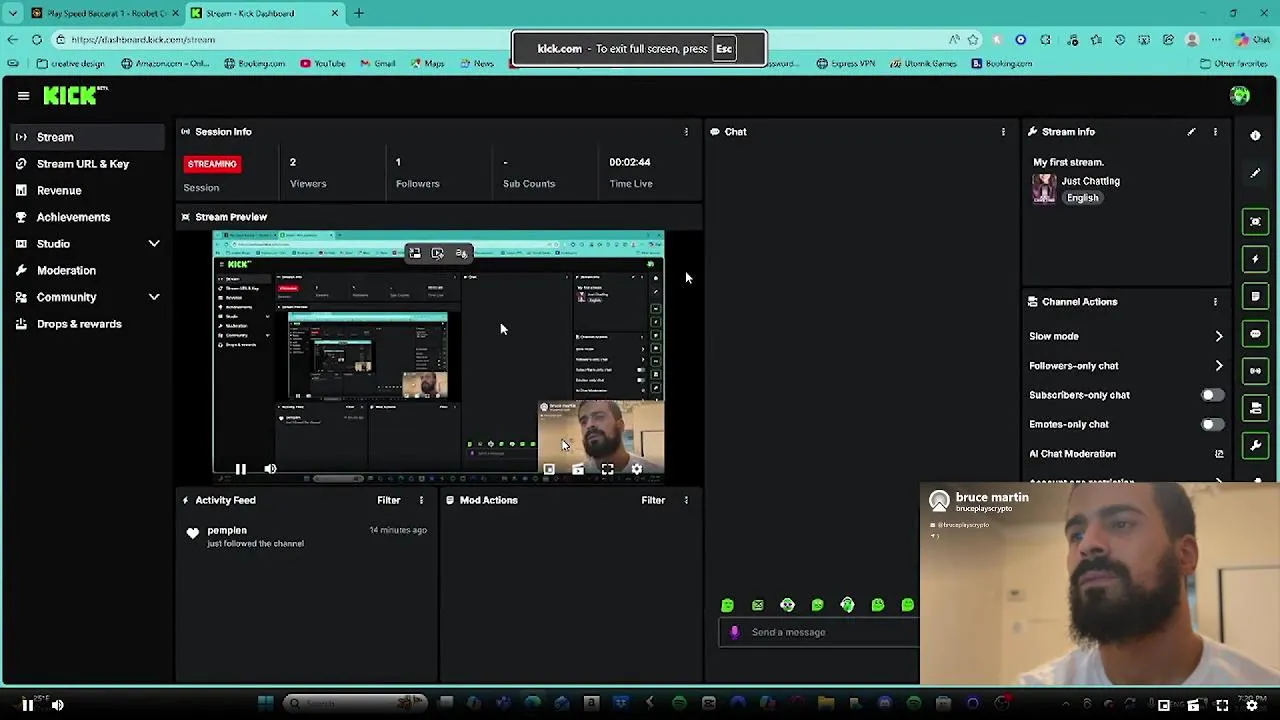Open browser tab list dropdown arrow

12,13
